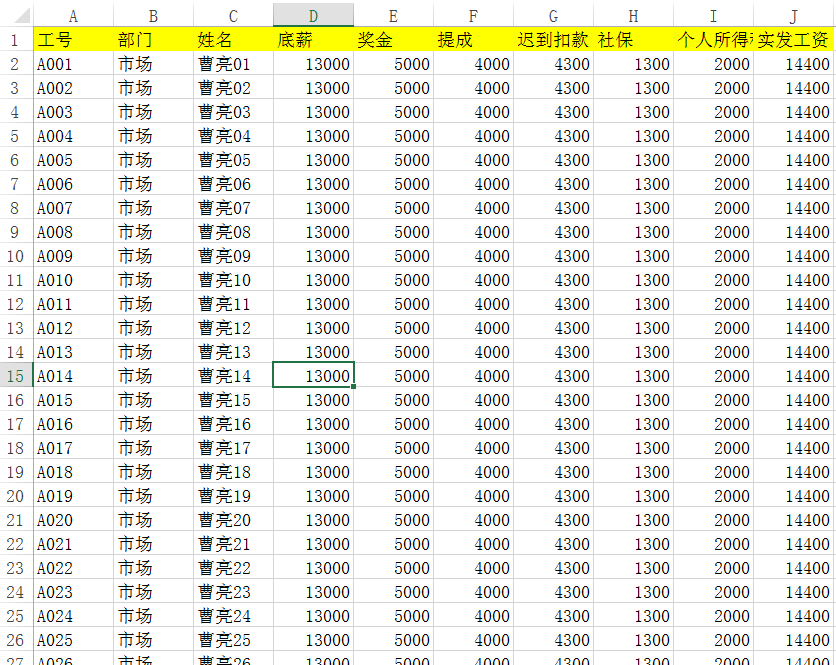The height and width of the screenshot is (665, 836).
Task: Select 2000 tax cell in row 5
Action: 713,136
